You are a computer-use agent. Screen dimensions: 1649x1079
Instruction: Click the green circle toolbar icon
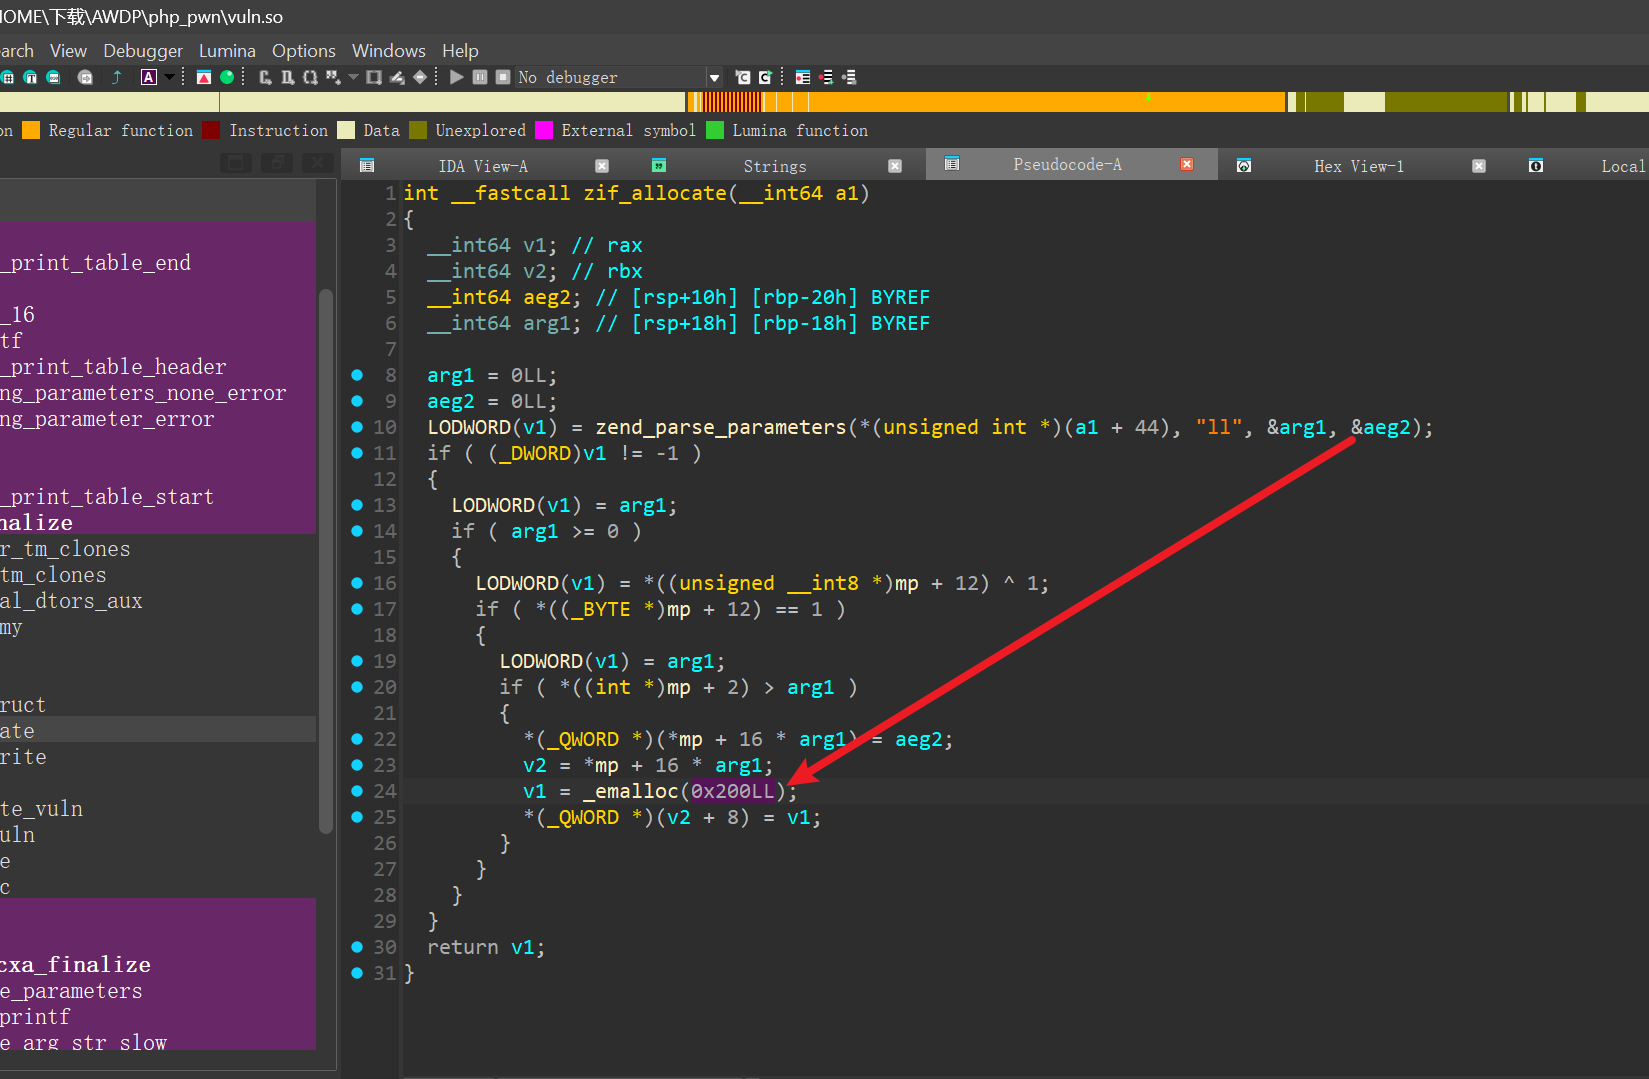pyautogui.click(x=227, y=77)
